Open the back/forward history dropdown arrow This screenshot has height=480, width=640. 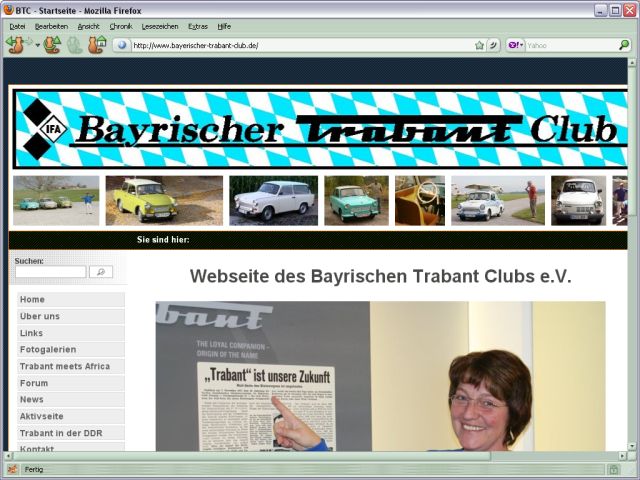[x=38, y=45]
